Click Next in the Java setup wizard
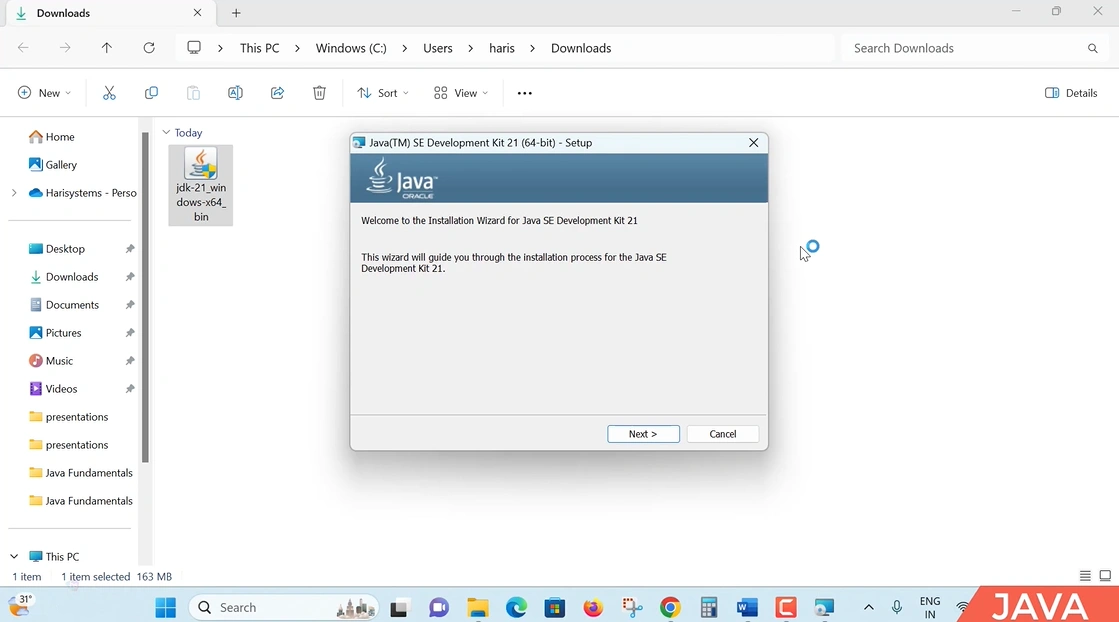 643,434
